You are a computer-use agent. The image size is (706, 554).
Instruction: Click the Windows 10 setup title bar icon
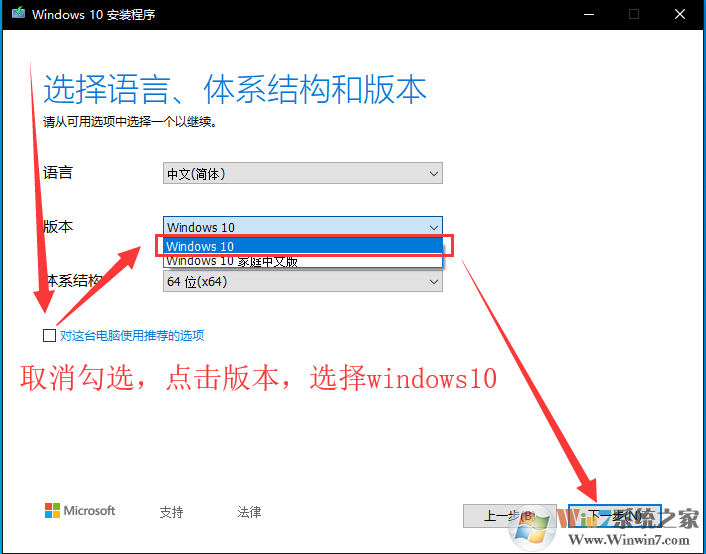tap(14, 15)
